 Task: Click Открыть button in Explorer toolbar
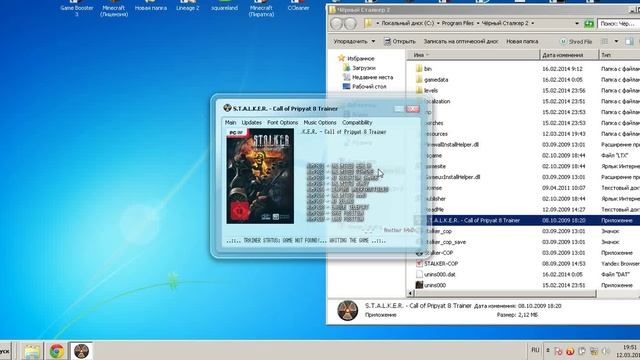point(400,41)
